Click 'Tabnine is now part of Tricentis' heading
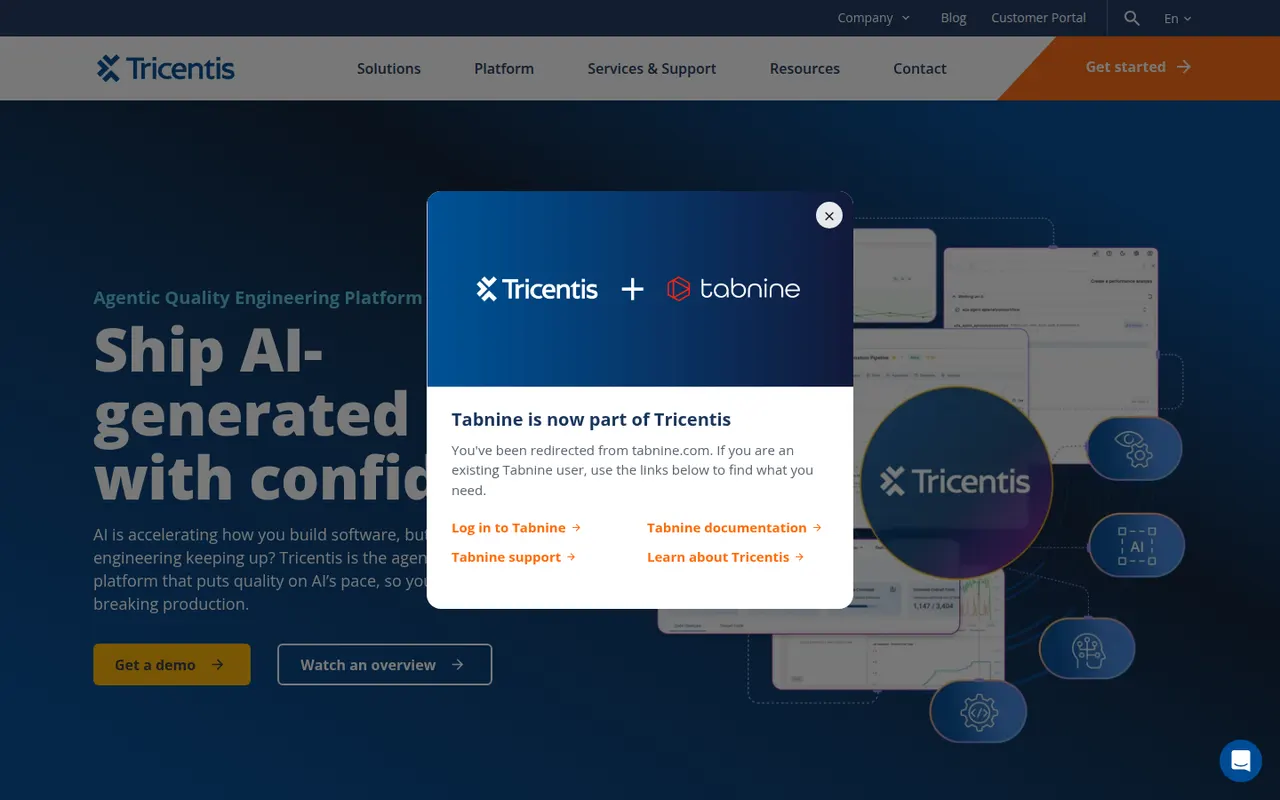Image resolution: width=1280 pixels, height=800 pixels. [591, 420]
